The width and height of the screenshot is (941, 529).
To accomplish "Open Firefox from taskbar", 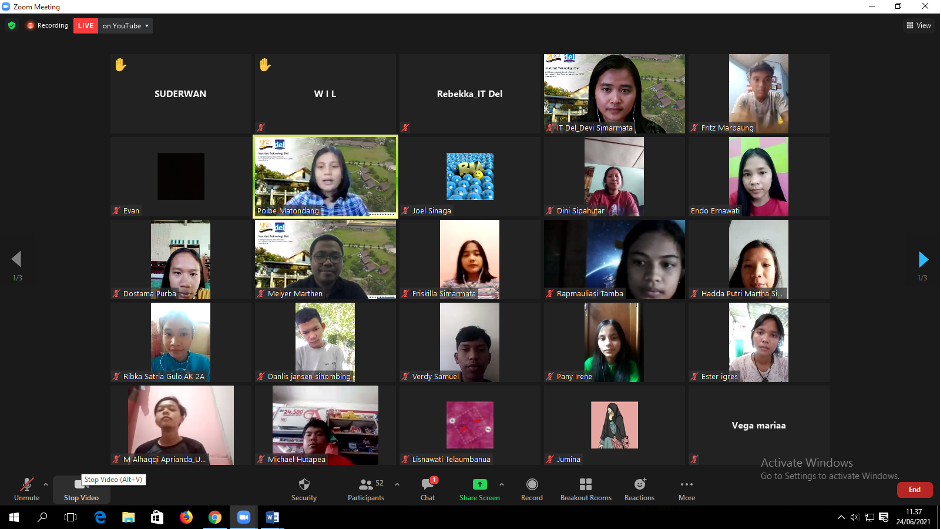I will point(186,517).
